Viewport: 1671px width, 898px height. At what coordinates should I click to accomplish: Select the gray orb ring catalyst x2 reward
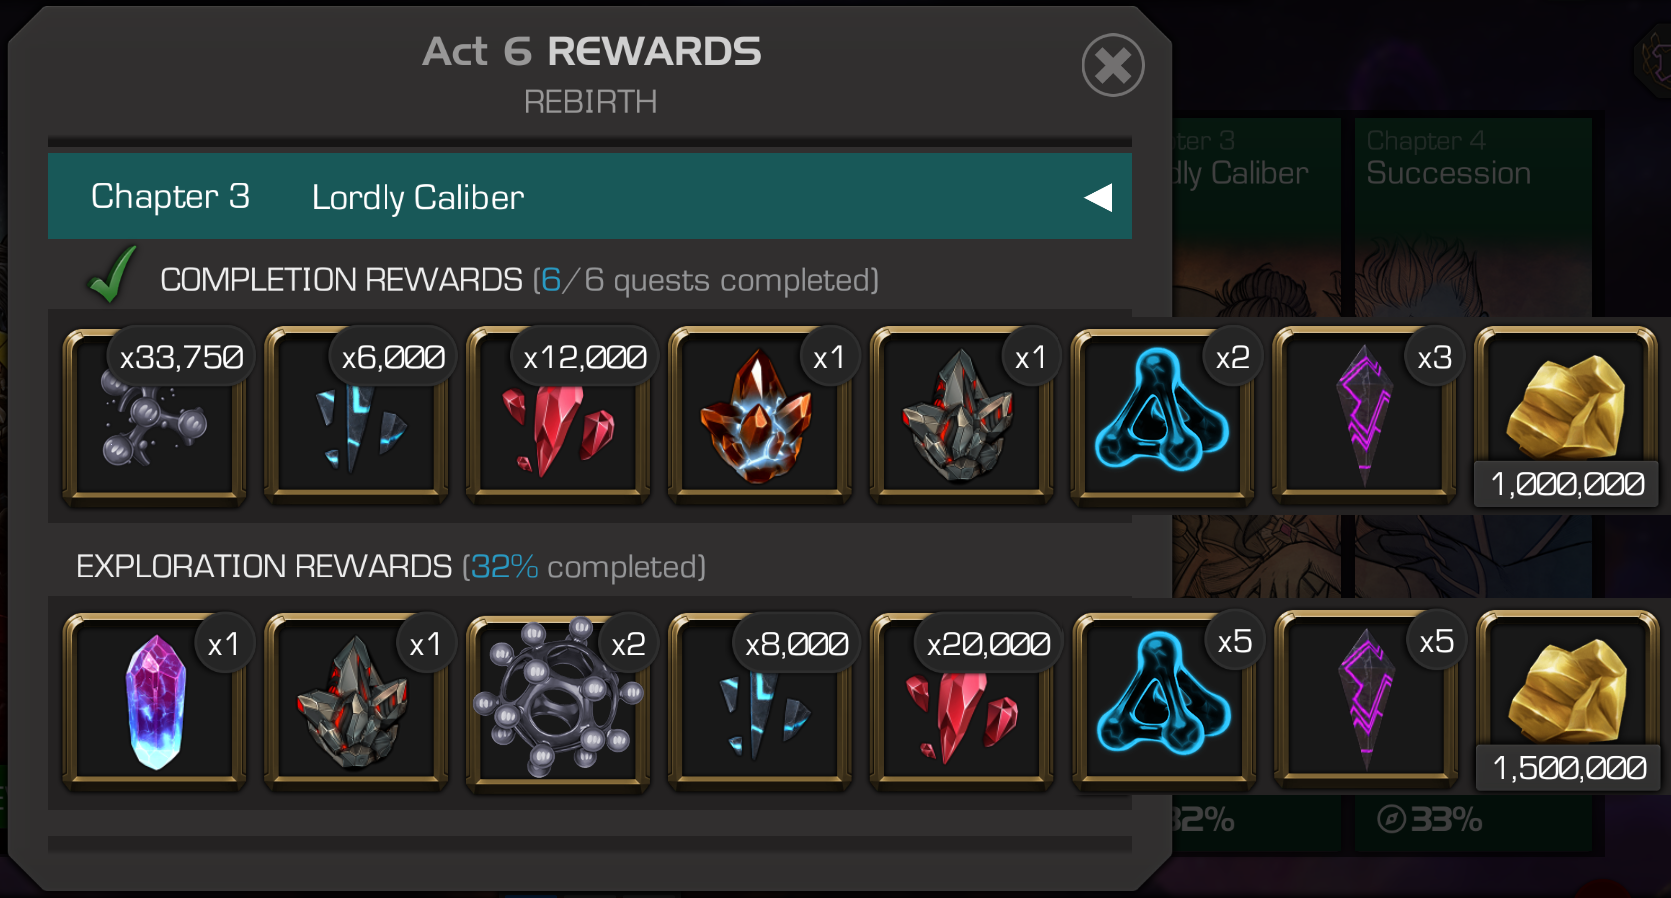tap(559, 701)
